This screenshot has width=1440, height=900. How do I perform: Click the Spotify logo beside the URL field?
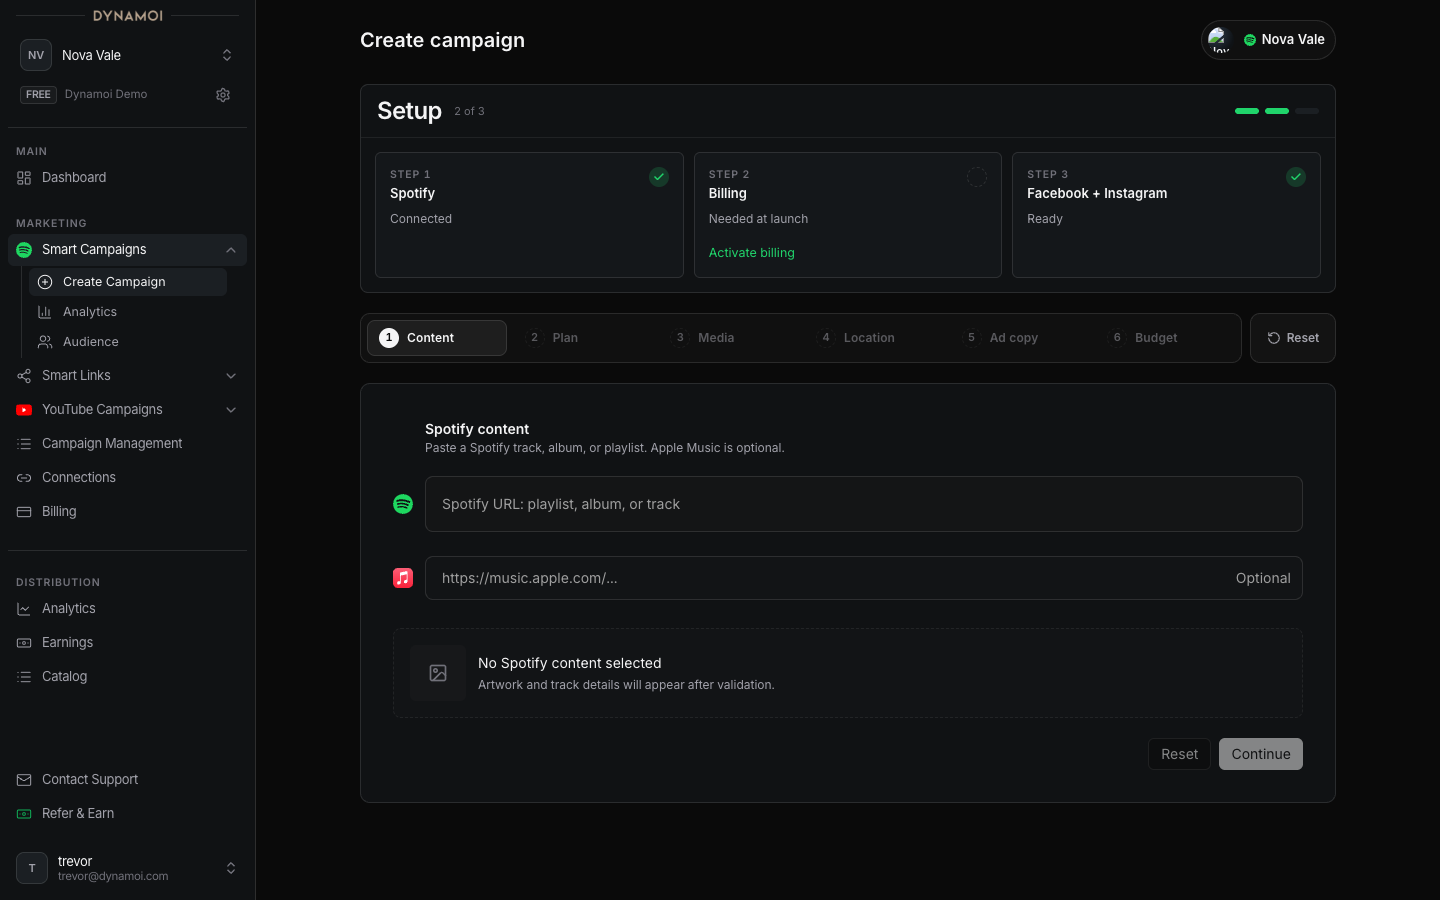[x=403, y=504]
